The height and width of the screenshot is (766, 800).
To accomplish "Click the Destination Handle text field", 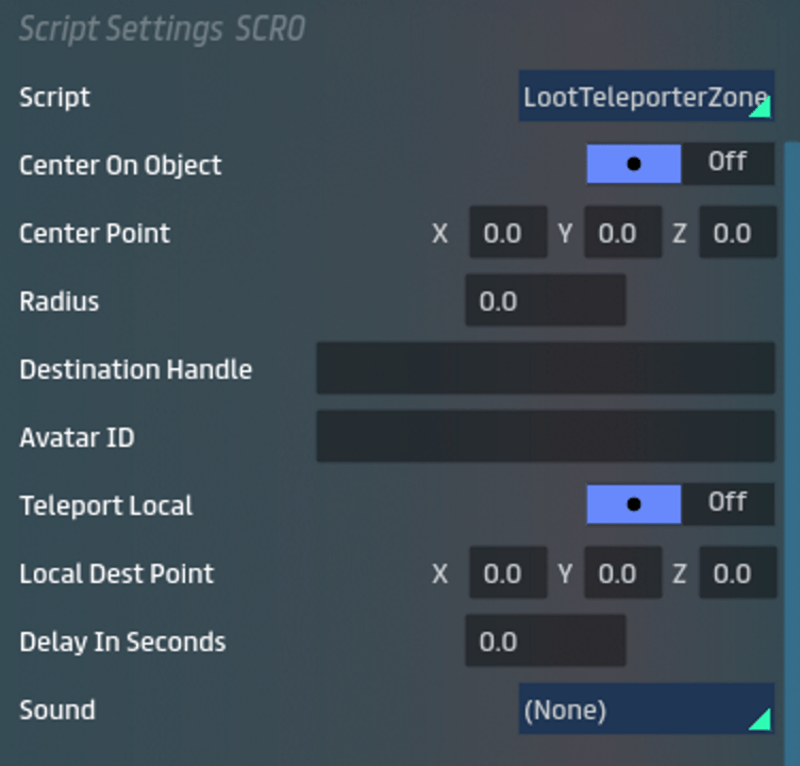I will pyautogui.click(x=545, y=368).
